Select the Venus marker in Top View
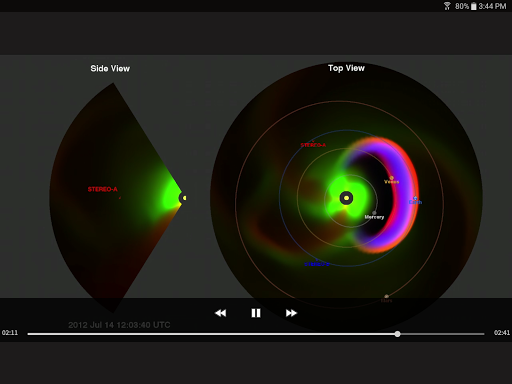Screen dimensions: 512x384 [x=392, y=178]
